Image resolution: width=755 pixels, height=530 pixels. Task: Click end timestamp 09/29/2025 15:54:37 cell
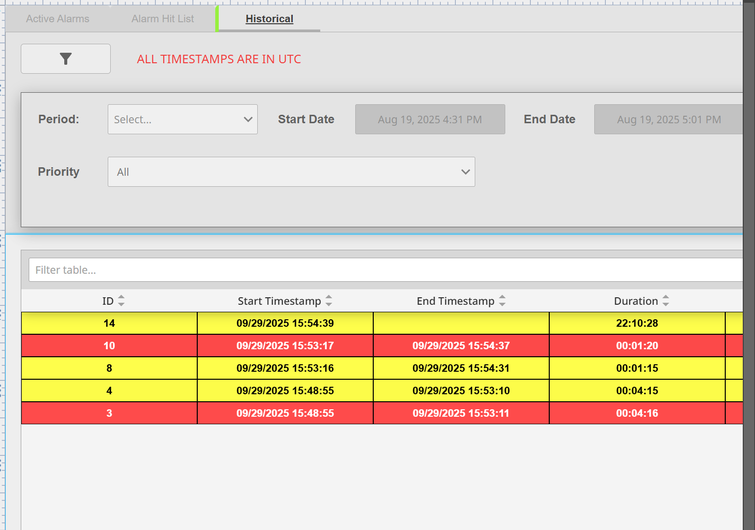[461, 345]
